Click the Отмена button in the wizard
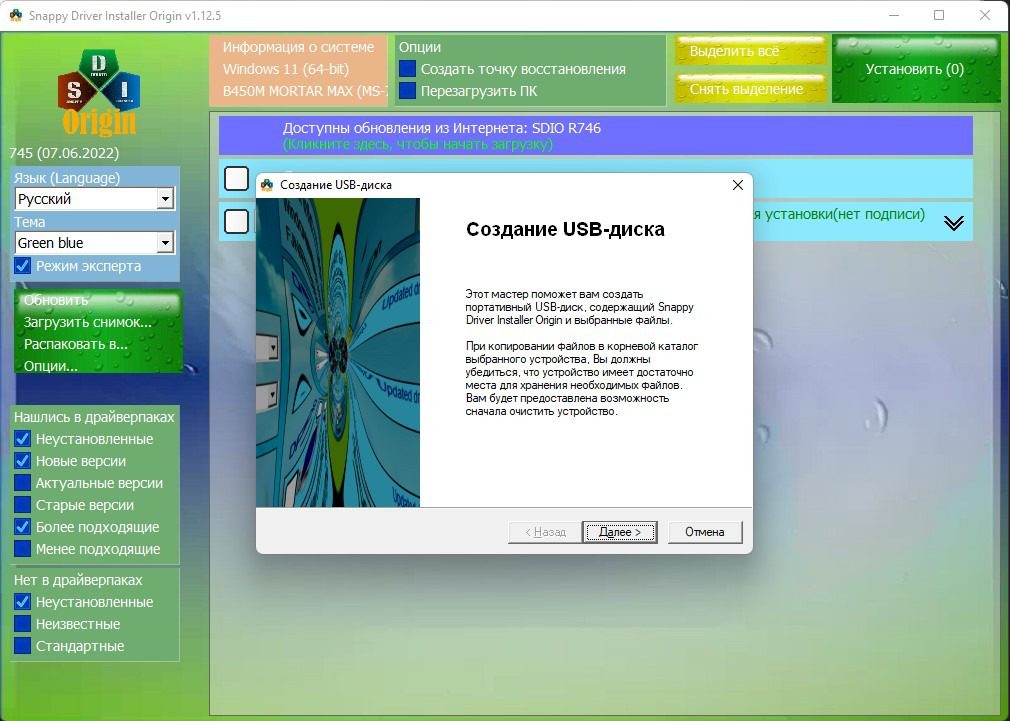Screen dimensions: 1010x721 point(704,532)
